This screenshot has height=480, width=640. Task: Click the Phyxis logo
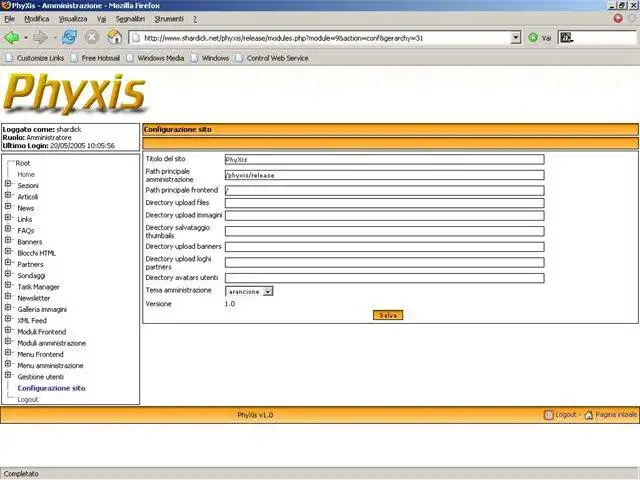[75, 93]
